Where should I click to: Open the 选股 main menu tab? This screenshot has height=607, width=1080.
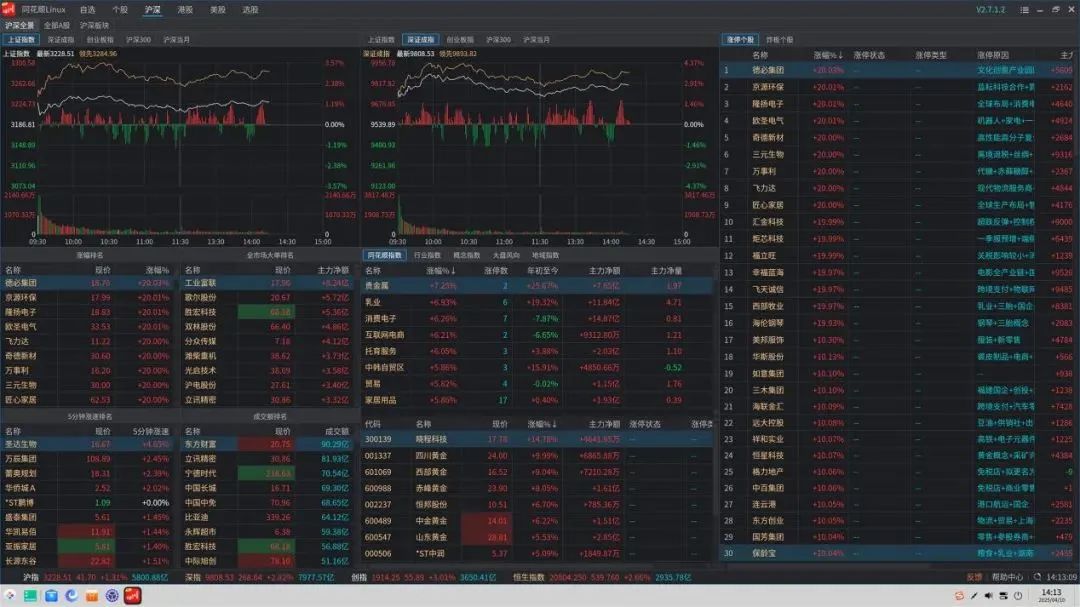(251, 10)
